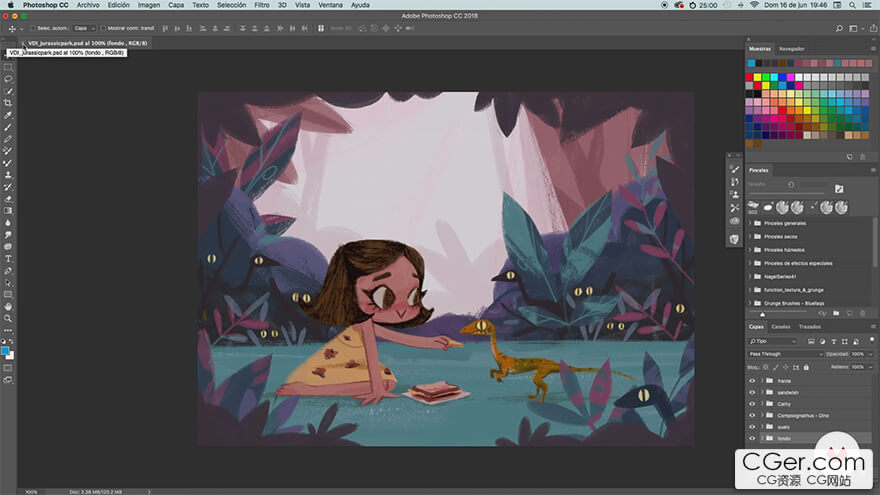This screenshot has width=880, height=495.
Task: Open the Edit Toolbar three-dots button
Action: [x=8, y=331]
